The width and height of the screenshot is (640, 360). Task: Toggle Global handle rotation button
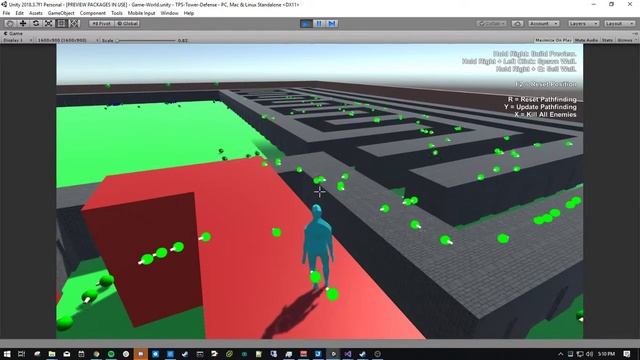[x=127, y=24]
